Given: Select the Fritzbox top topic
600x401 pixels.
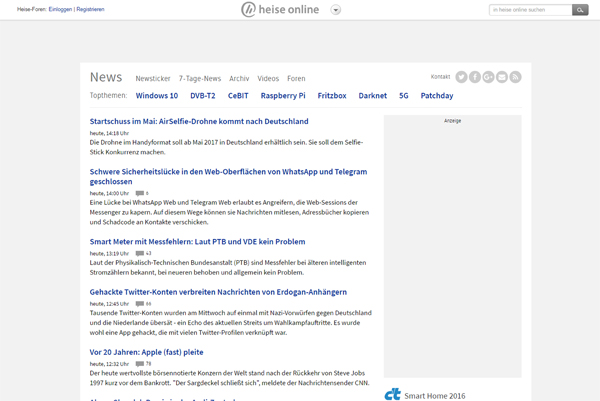Looking at the screenshot, I should (332, 96).
